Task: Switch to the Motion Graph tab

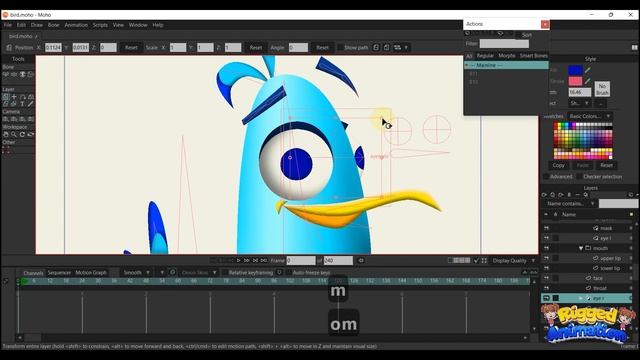Action: pos(91,272)
